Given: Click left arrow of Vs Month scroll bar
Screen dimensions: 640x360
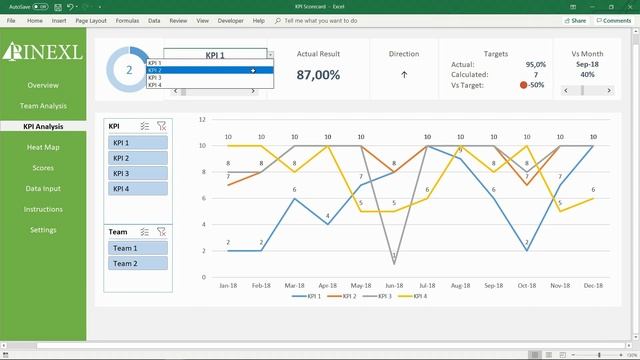Looking at the screenshot, I should 566,90.
